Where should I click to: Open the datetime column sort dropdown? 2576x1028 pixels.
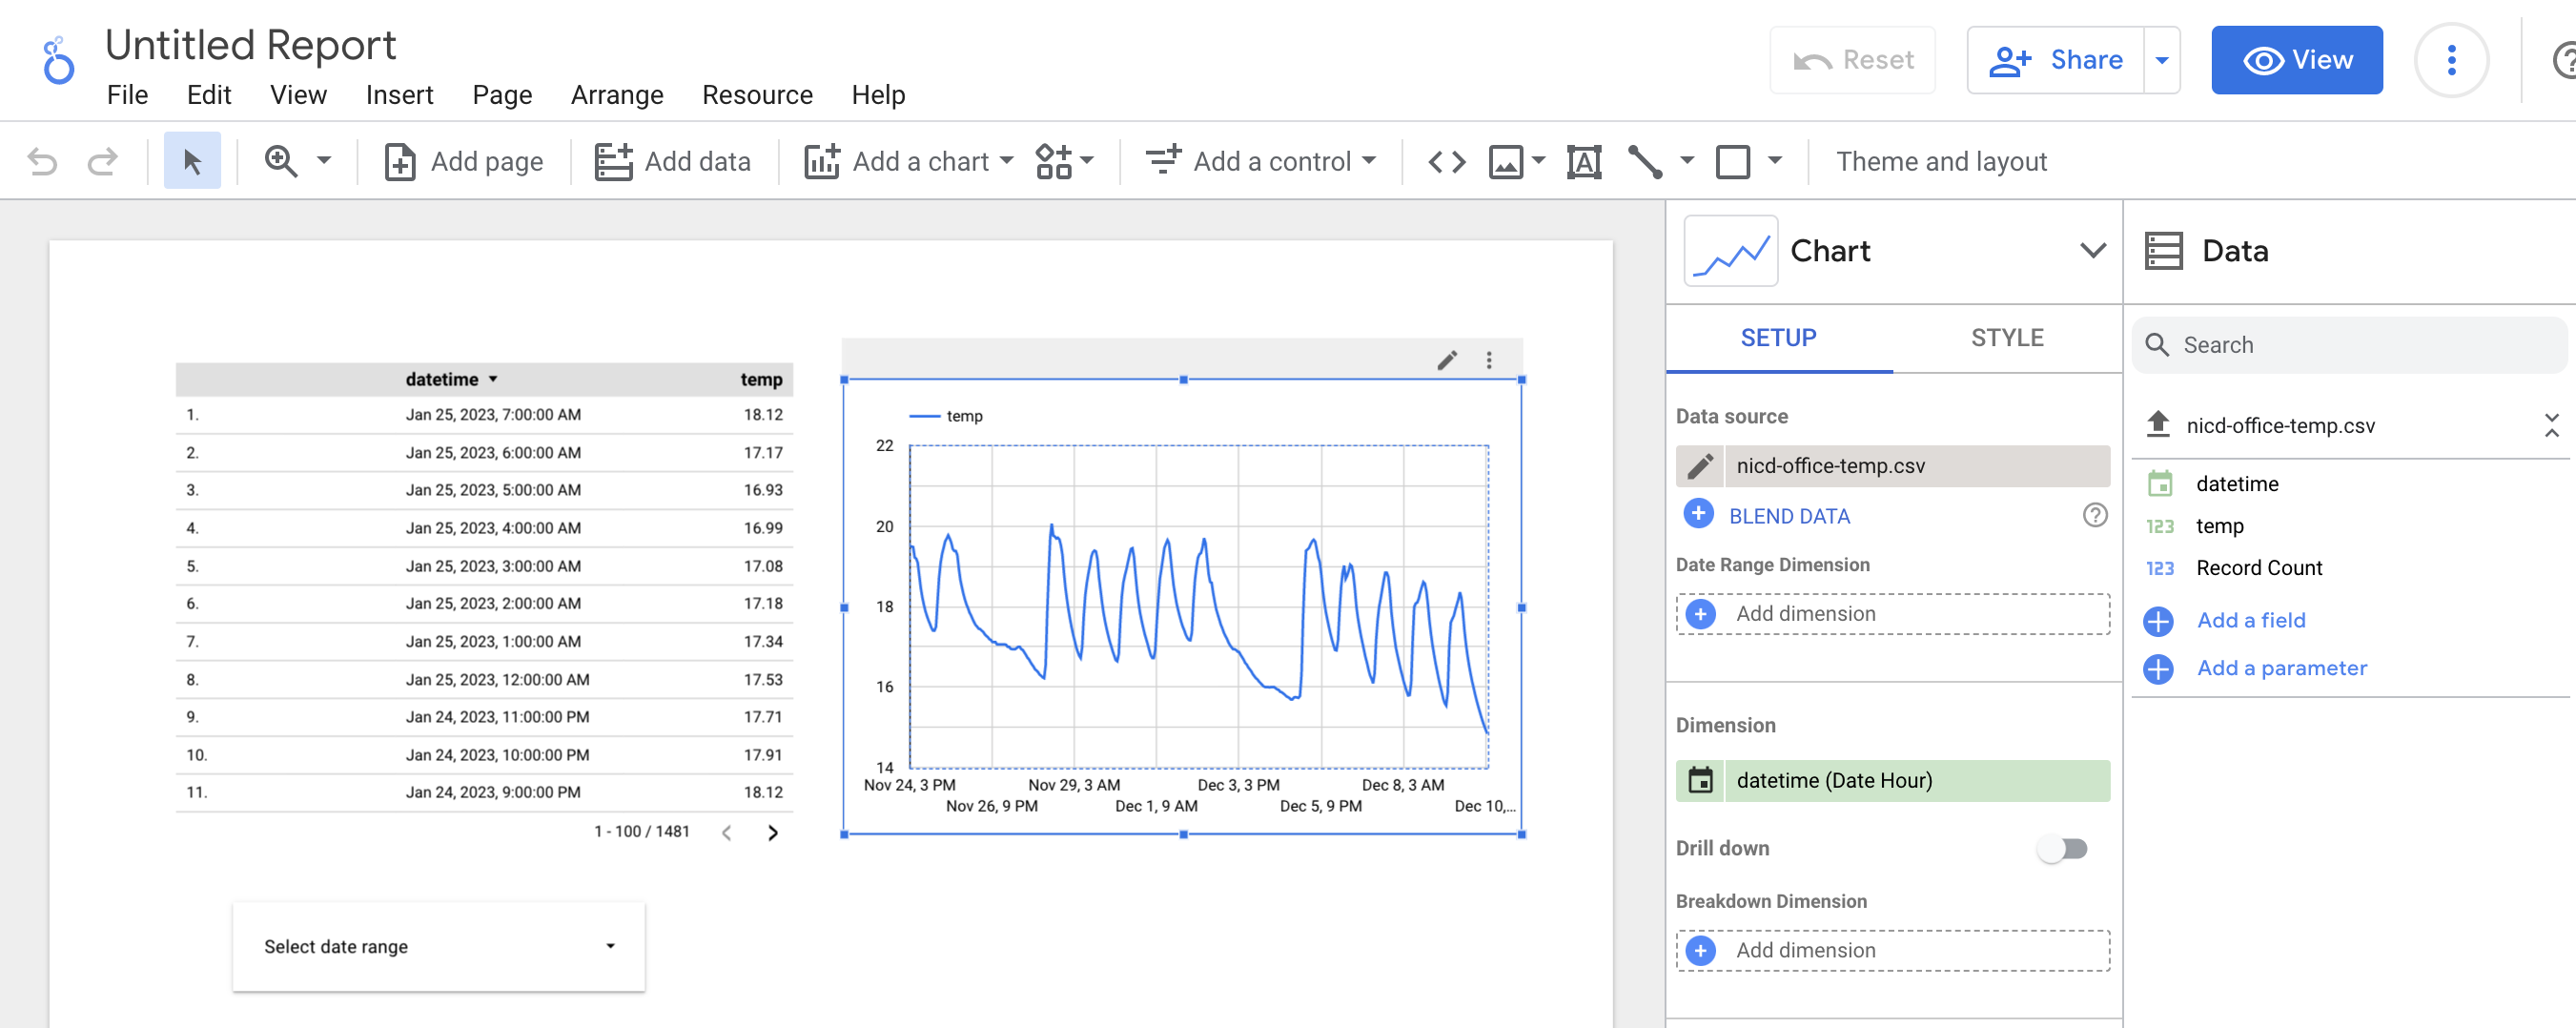492,379
